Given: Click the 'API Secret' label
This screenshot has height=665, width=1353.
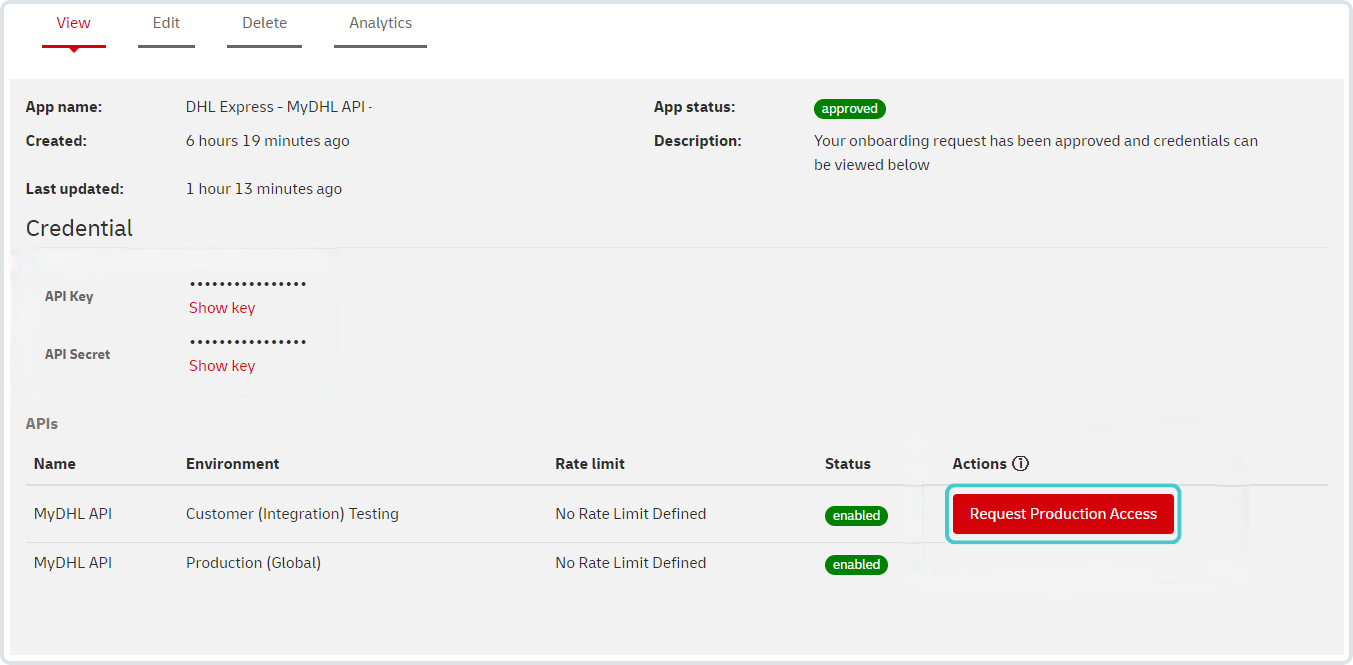Looking at the screenshot, I should (x=78, y=355).
